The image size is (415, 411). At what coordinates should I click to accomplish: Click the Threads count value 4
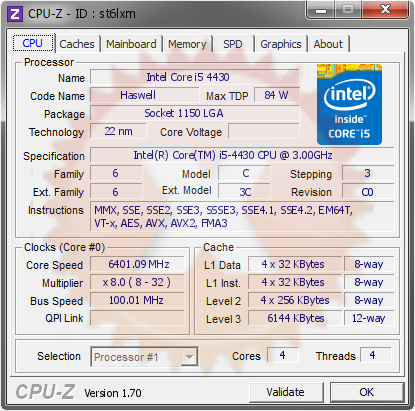click(375, 355)
